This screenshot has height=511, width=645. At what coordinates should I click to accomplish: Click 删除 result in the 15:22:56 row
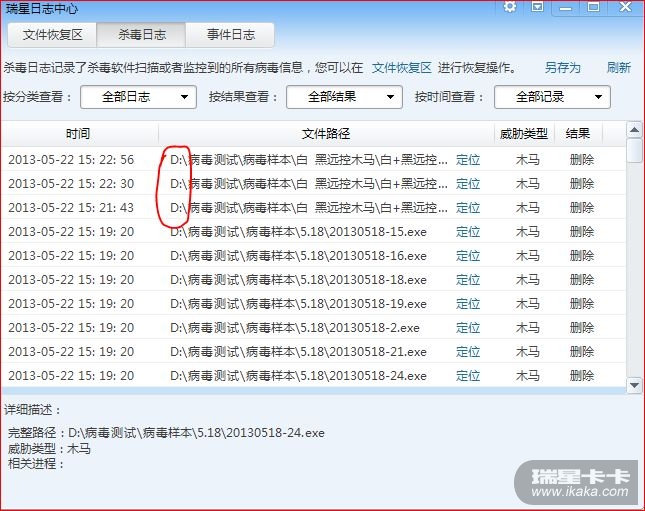(582, 160)
